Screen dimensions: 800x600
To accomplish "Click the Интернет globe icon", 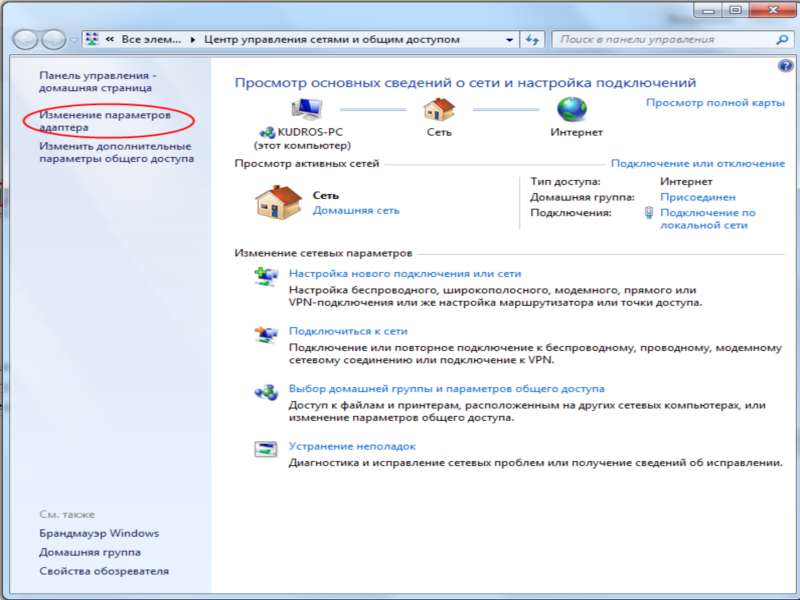I will (x=572, y=108).
